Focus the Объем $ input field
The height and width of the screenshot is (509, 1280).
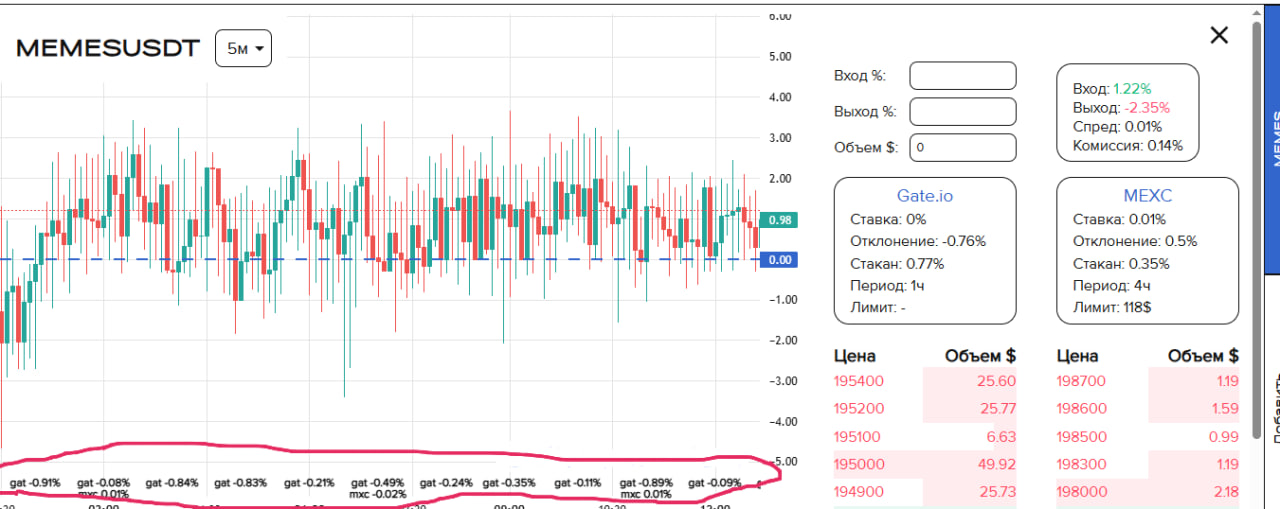(962, 147)
